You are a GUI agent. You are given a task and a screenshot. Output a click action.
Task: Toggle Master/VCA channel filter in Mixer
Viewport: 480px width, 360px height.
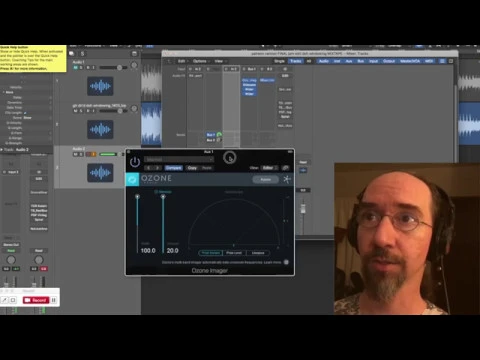410,61
